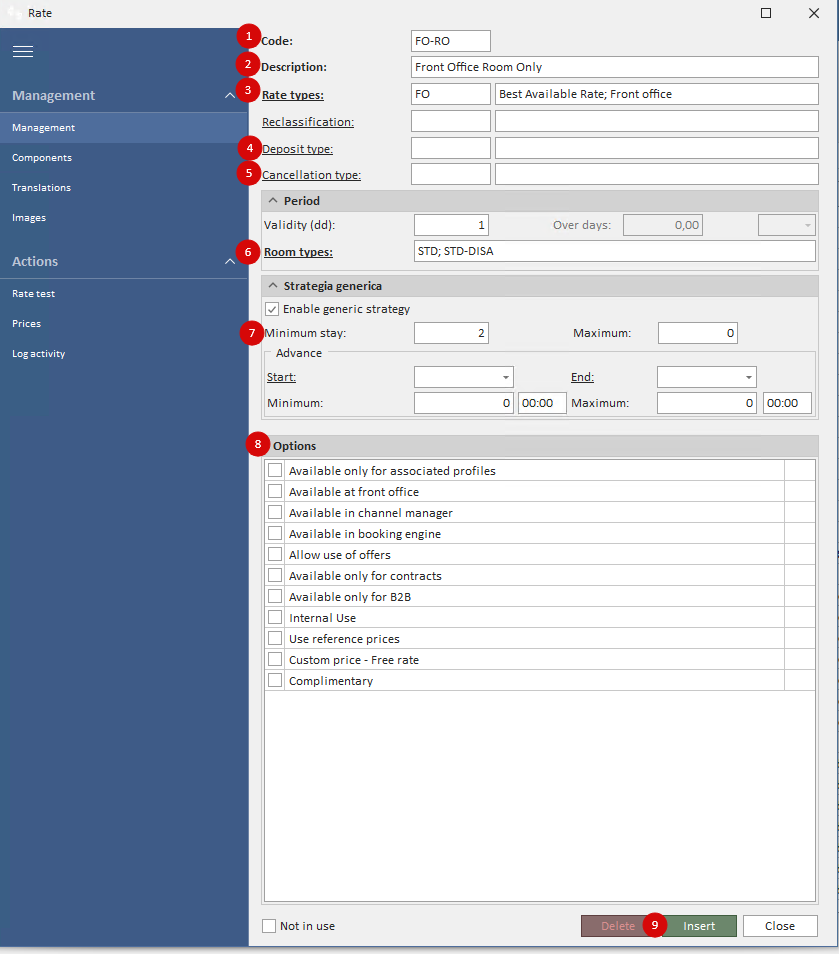Open the Reclassification lookup link
The image size is (839, 954).
[308, 122]
